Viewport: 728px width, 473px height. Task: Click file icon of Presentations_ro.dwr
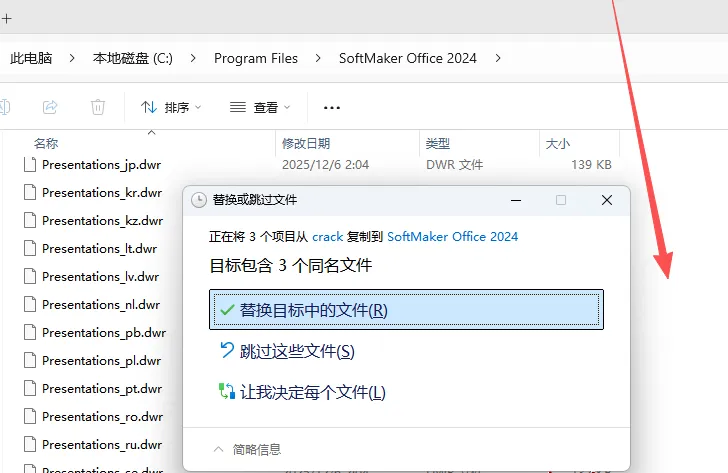point(30,417)
